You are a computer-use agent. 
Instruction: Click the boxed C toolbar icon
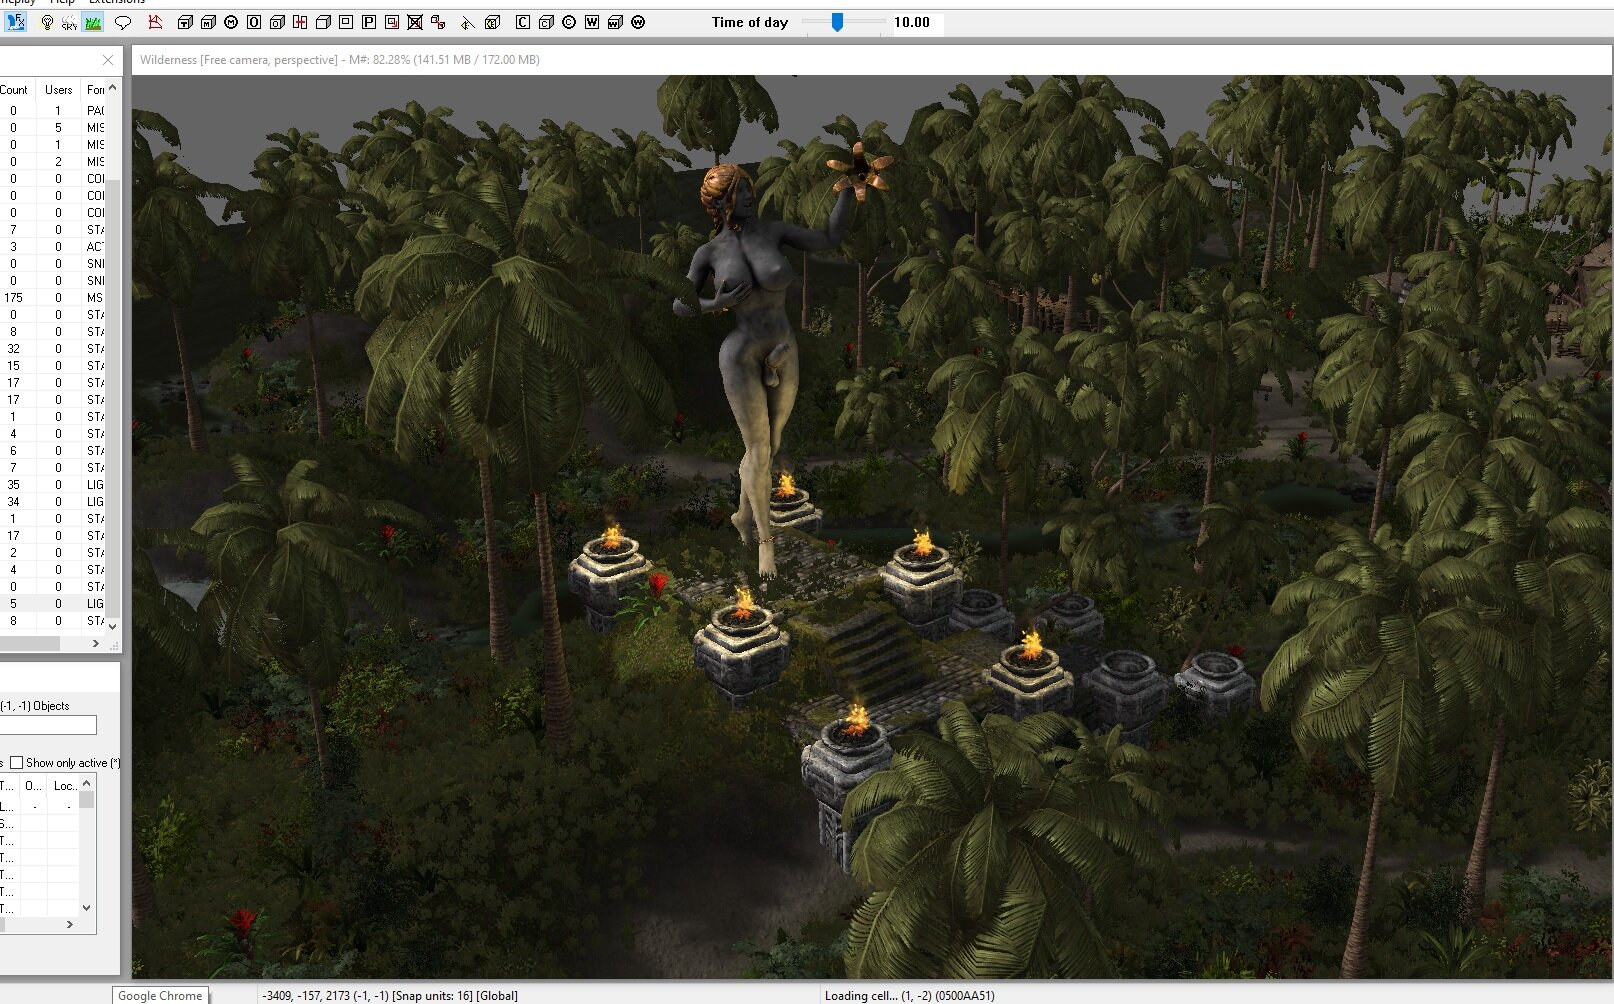(522, 22)
